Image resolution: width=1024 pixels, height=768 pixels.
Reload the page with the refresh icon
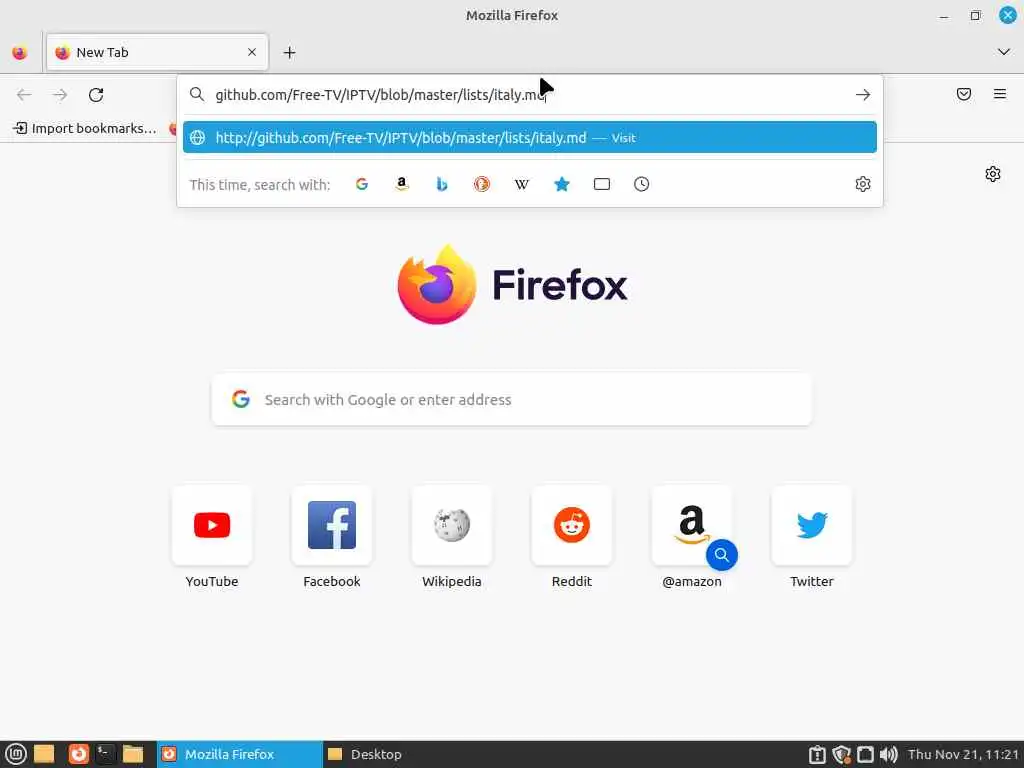pyautogui.click(x=96, y=95)
